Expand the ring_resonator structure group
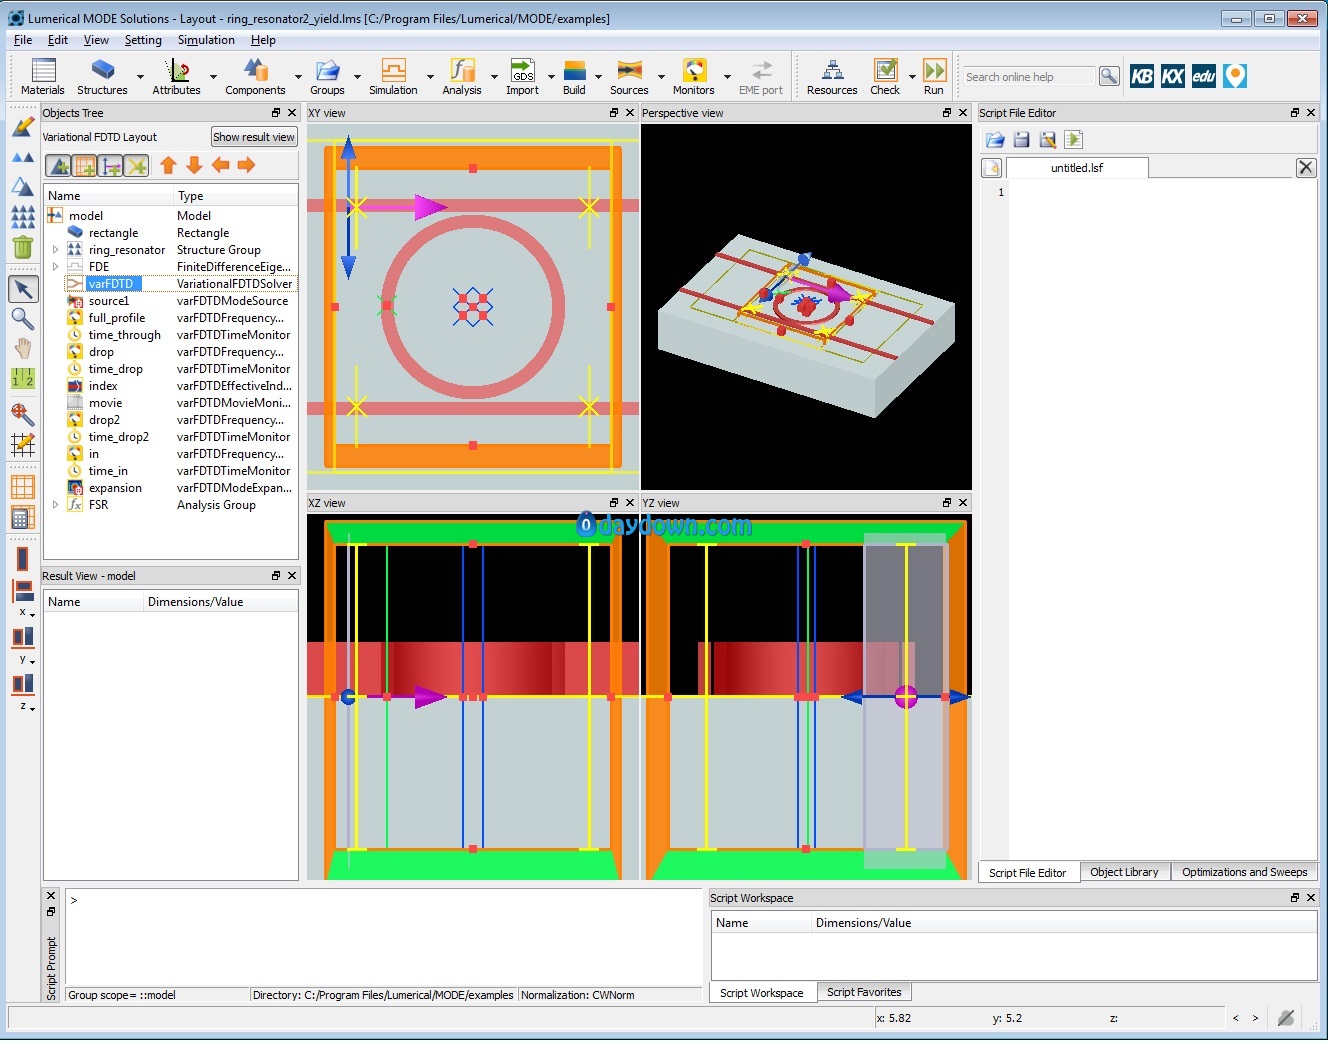Image resolution: width=1328 pixels, height=1048 pixels. click(x=55, y=250)
